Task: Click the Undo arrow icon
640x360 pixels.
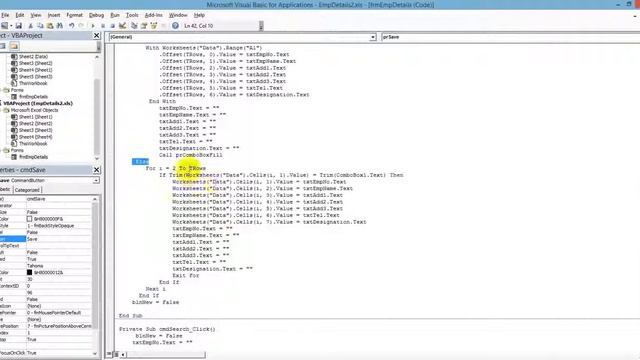Action: point(71,26)
